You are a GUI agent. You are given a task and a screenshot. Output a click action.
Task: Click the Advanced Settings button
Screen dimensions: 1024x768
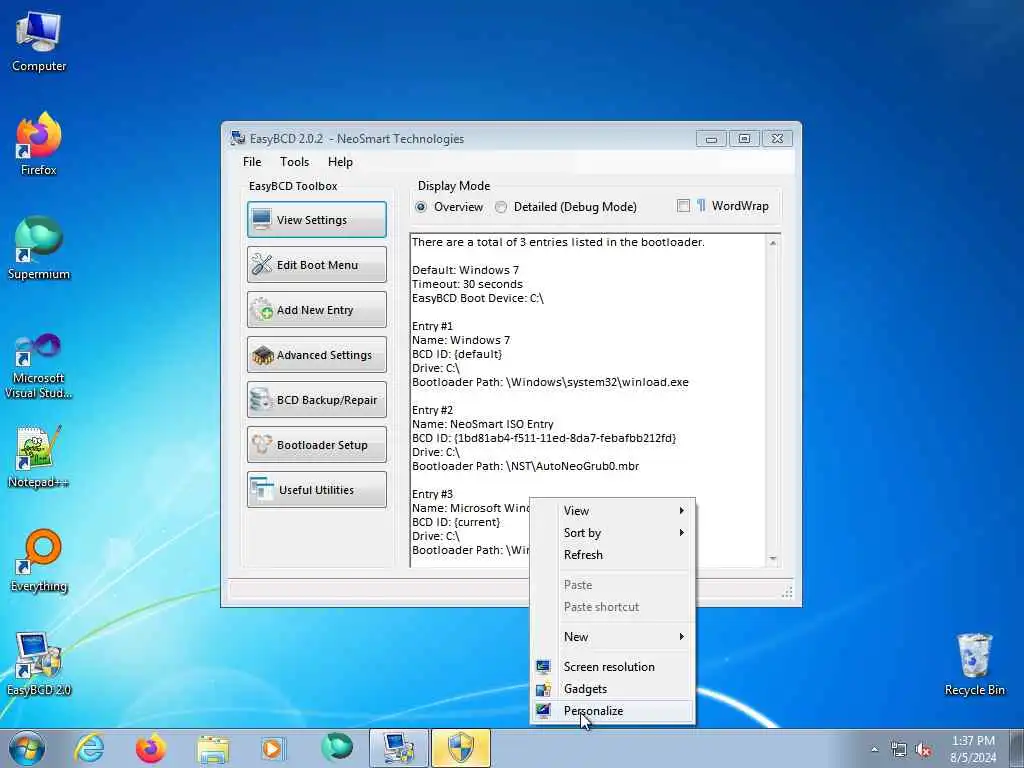[317, 355]
